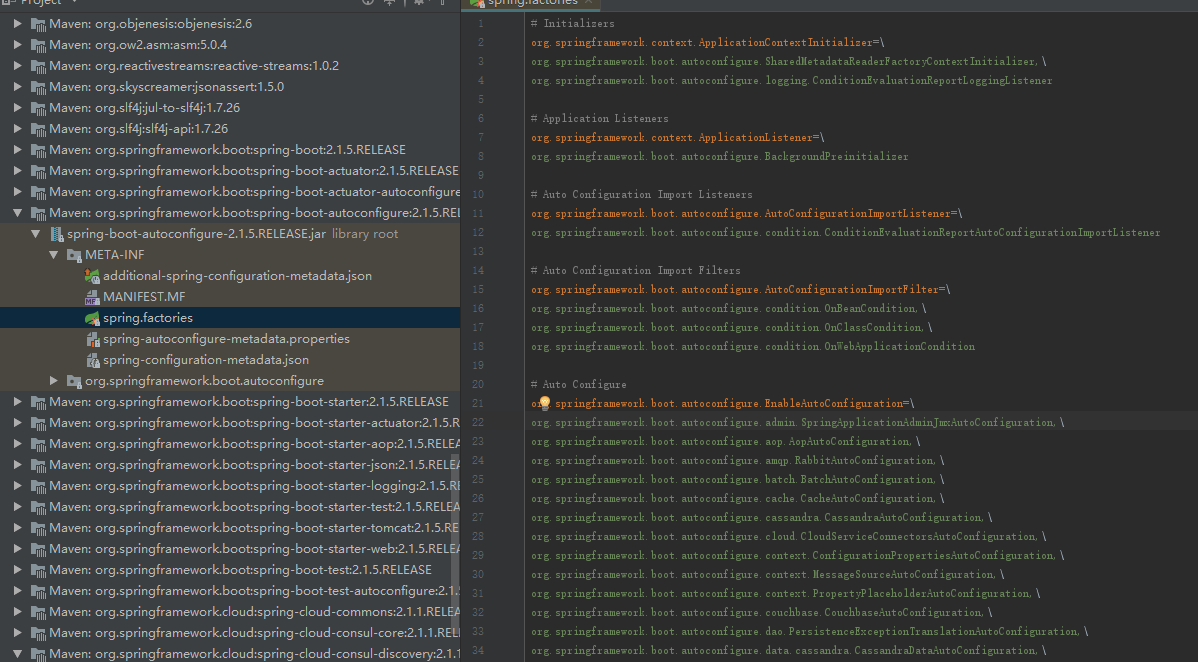Click the '# Auto Configuration Import Filters' comment
This screenshot has width=1198, height=662.
tap(636, 271)
